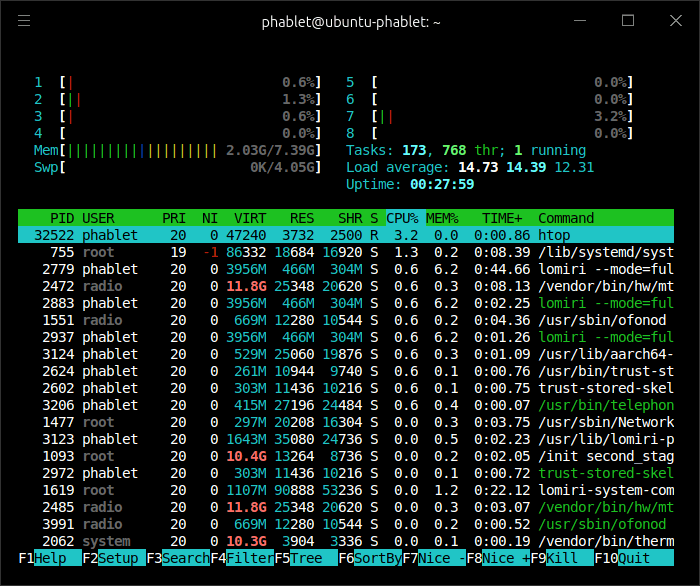
Task: Select lomiri-system-com process PID 1619
Action: point(346,490)
